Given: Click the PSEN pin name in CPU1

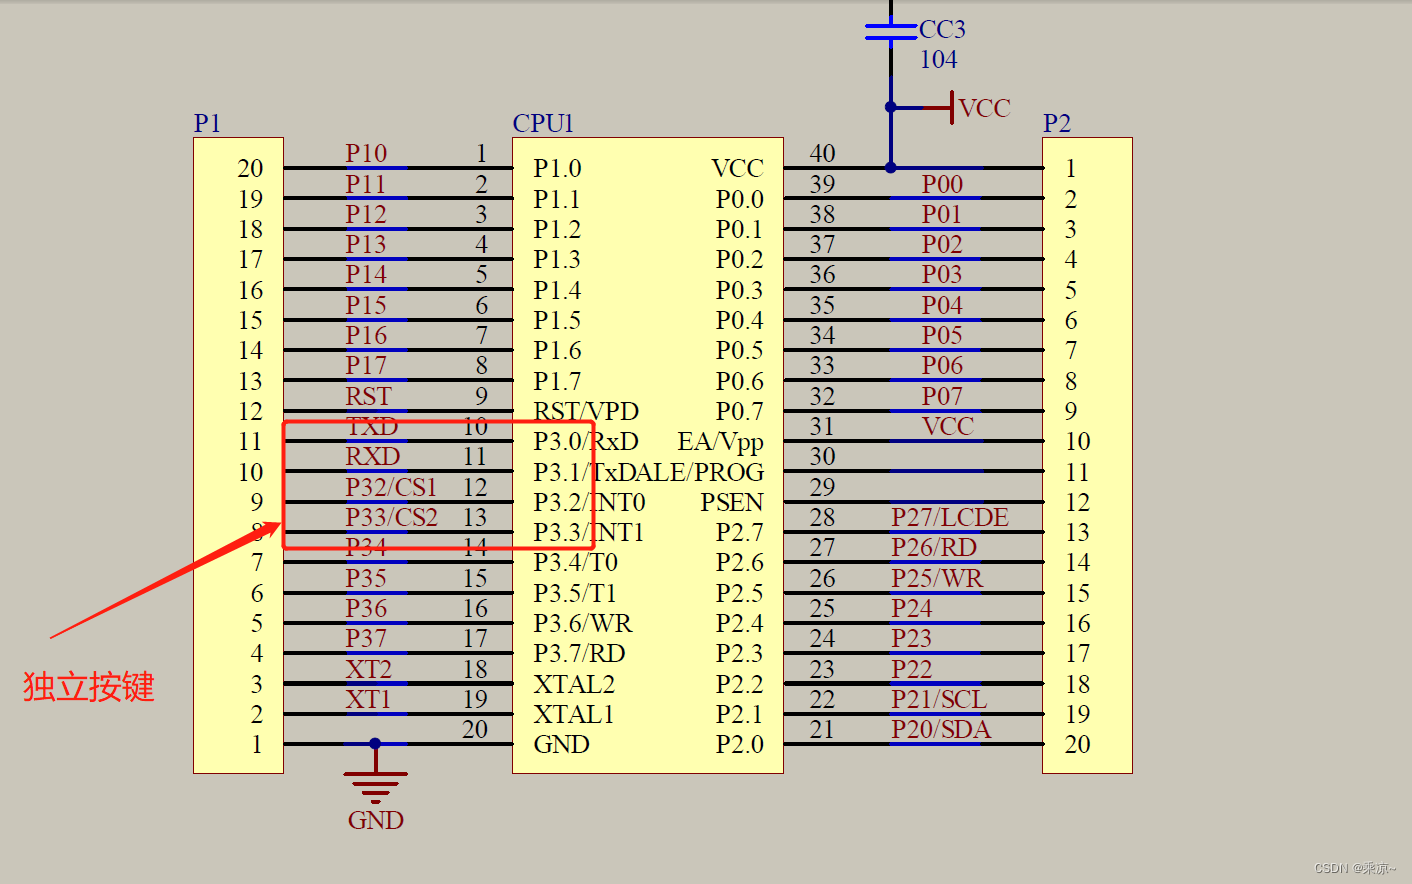Looking at the screenshot, I should tap(731, 502).
